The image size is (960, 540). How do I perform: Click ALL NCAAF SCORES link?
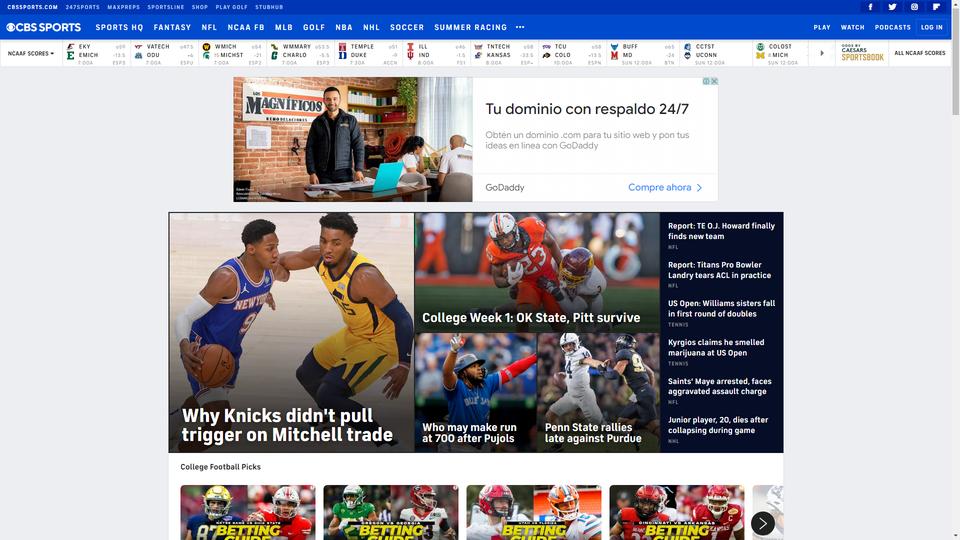tap(920, 53)
